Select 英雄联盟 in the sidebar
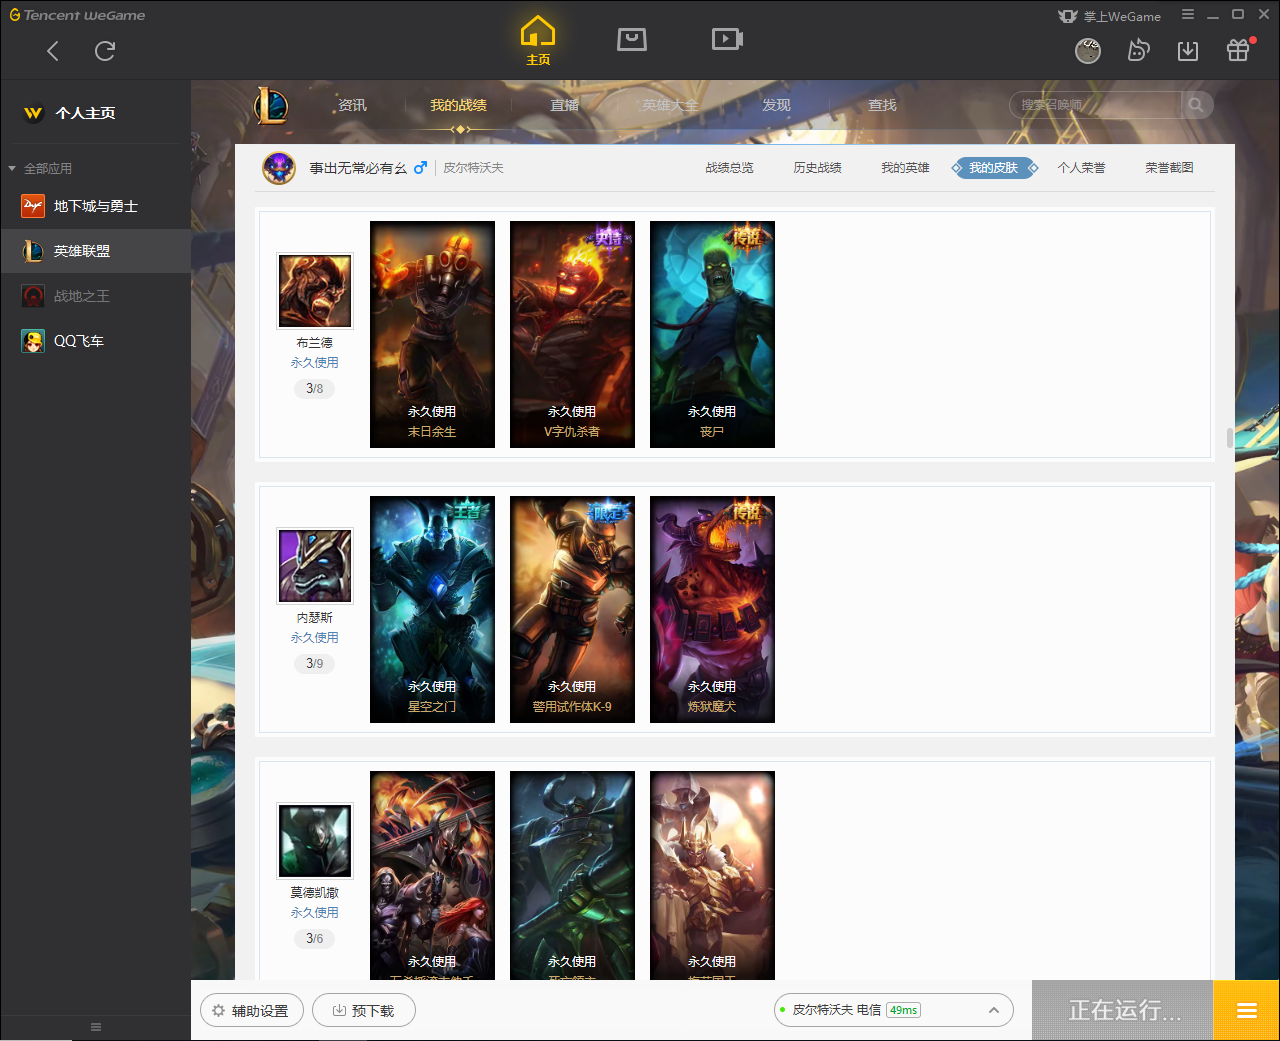The image size is (1280, 1041). [95, 251]
